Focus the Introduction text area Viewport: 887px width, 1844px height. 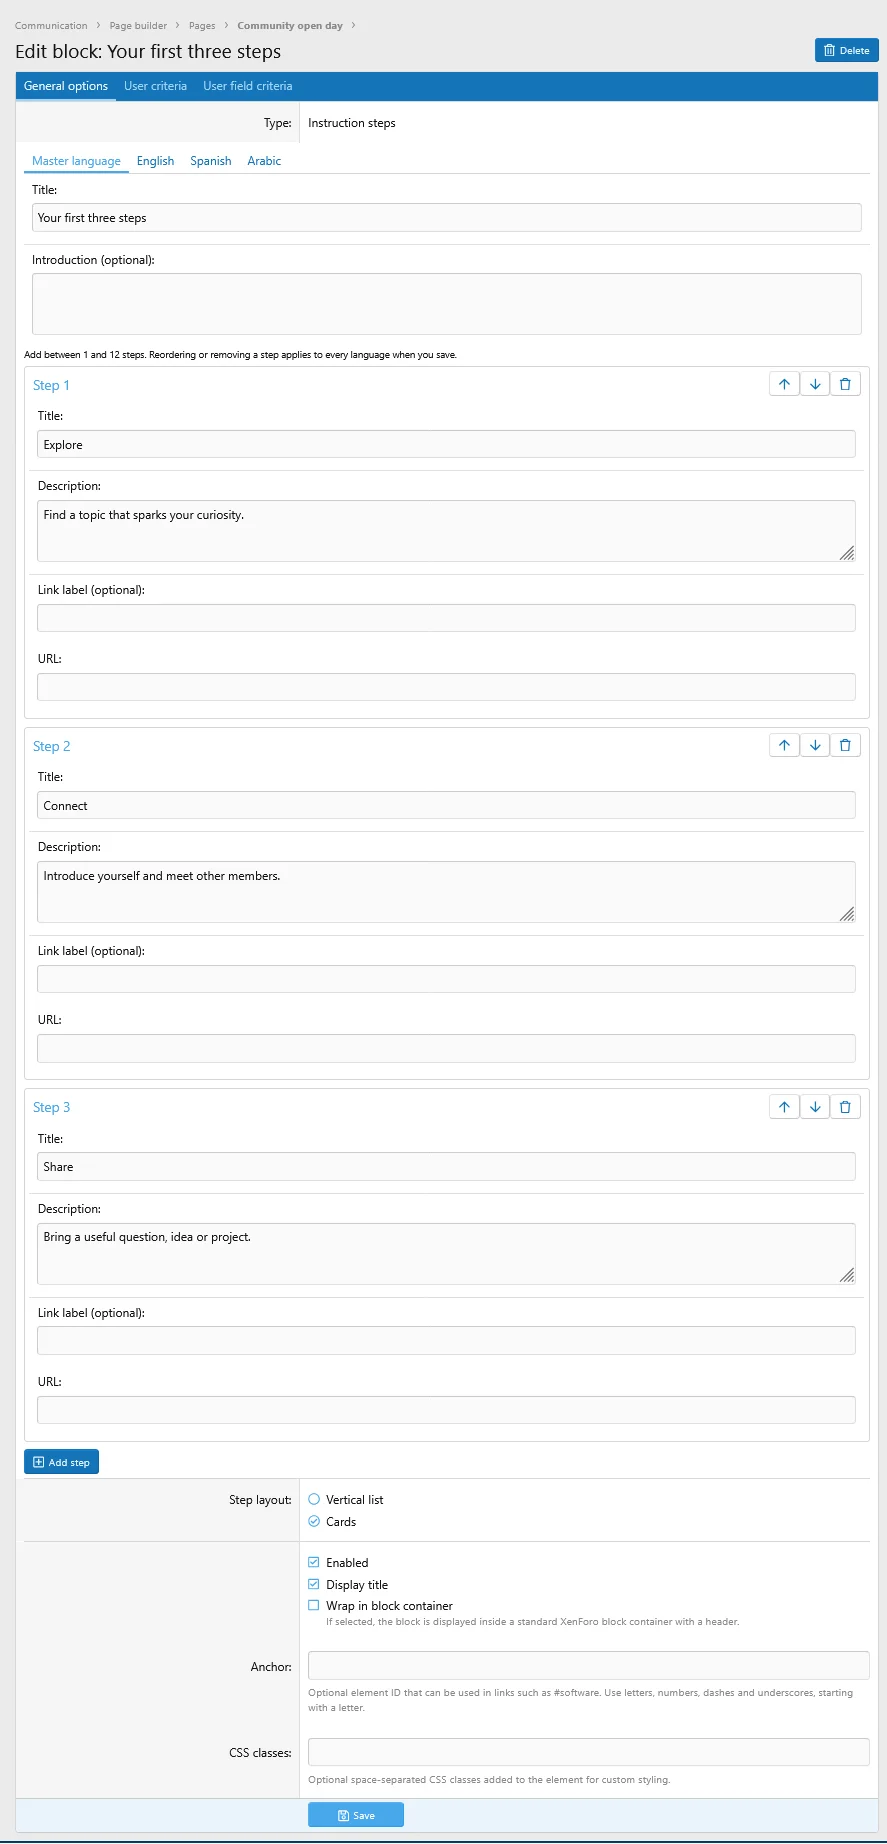click(x=447, y=304)
